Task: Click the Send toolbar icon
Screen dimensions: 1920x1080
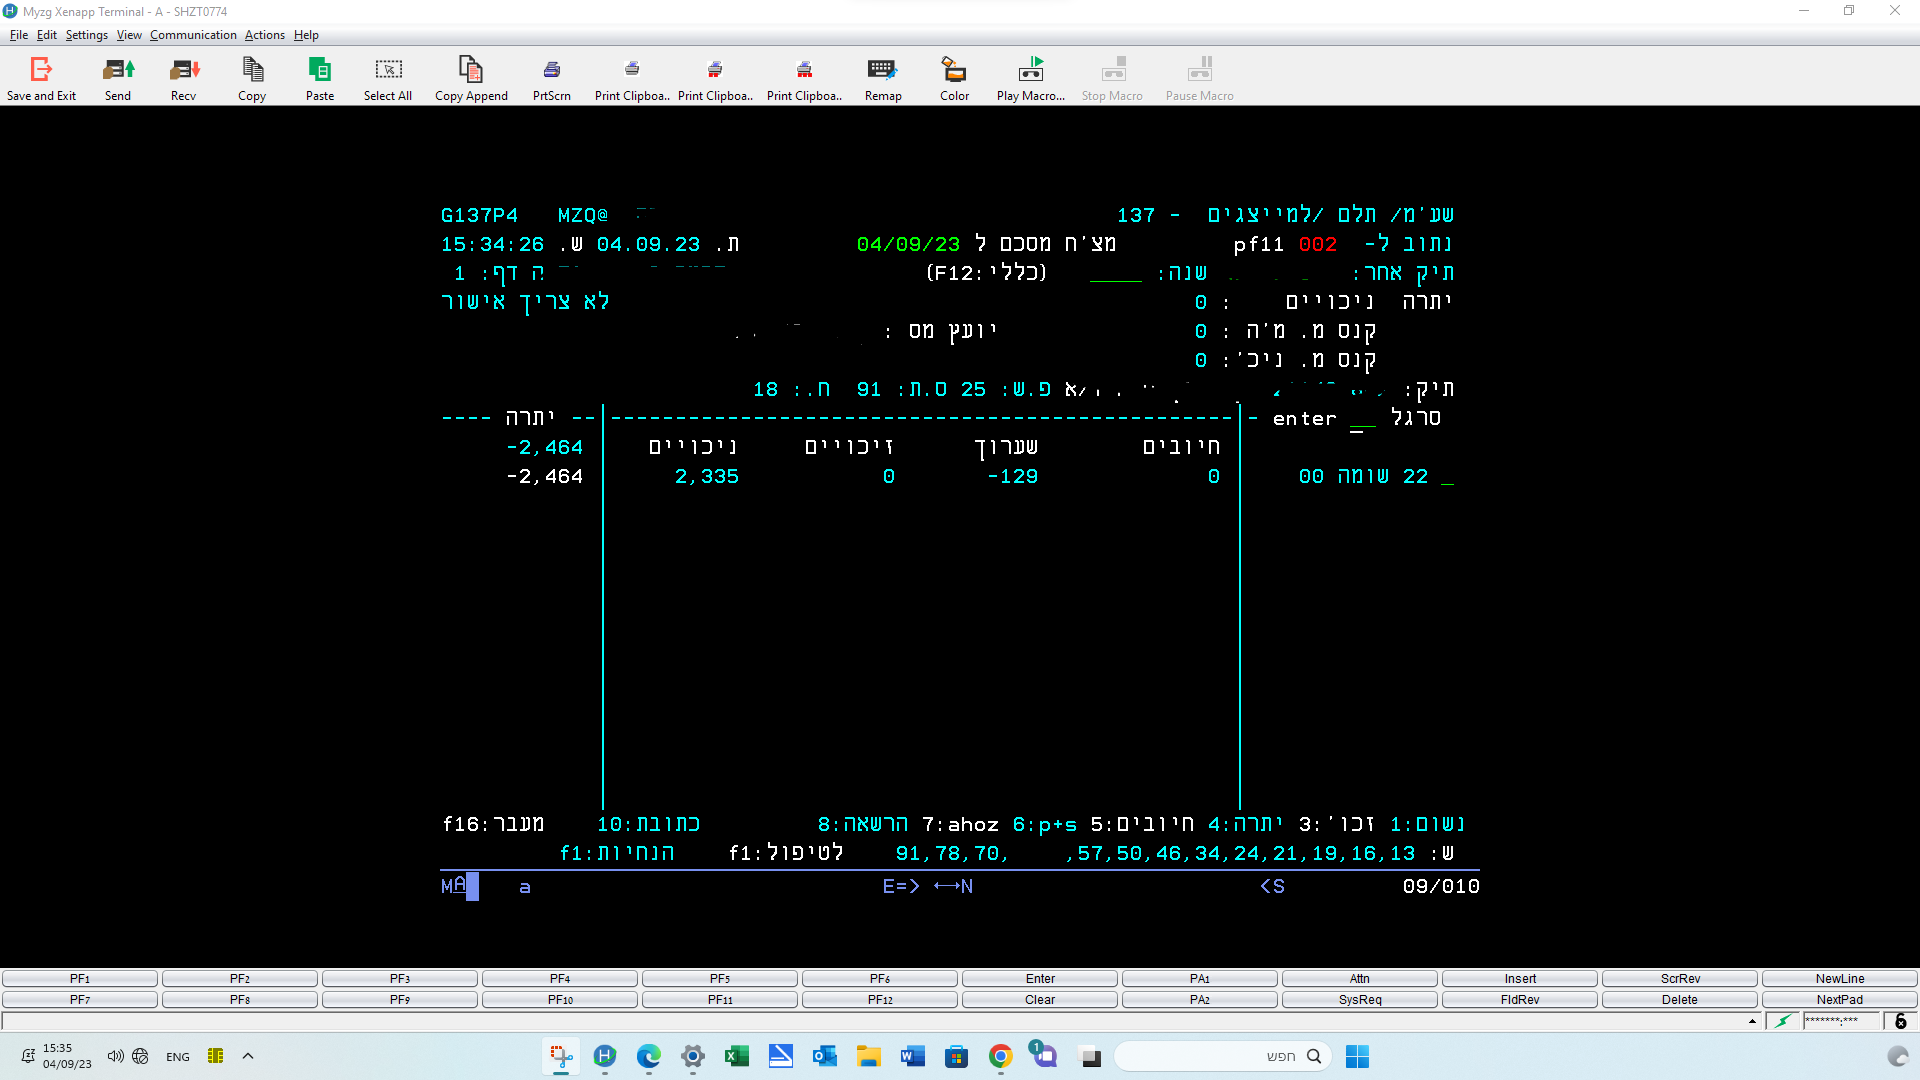Action: [118, 70]
